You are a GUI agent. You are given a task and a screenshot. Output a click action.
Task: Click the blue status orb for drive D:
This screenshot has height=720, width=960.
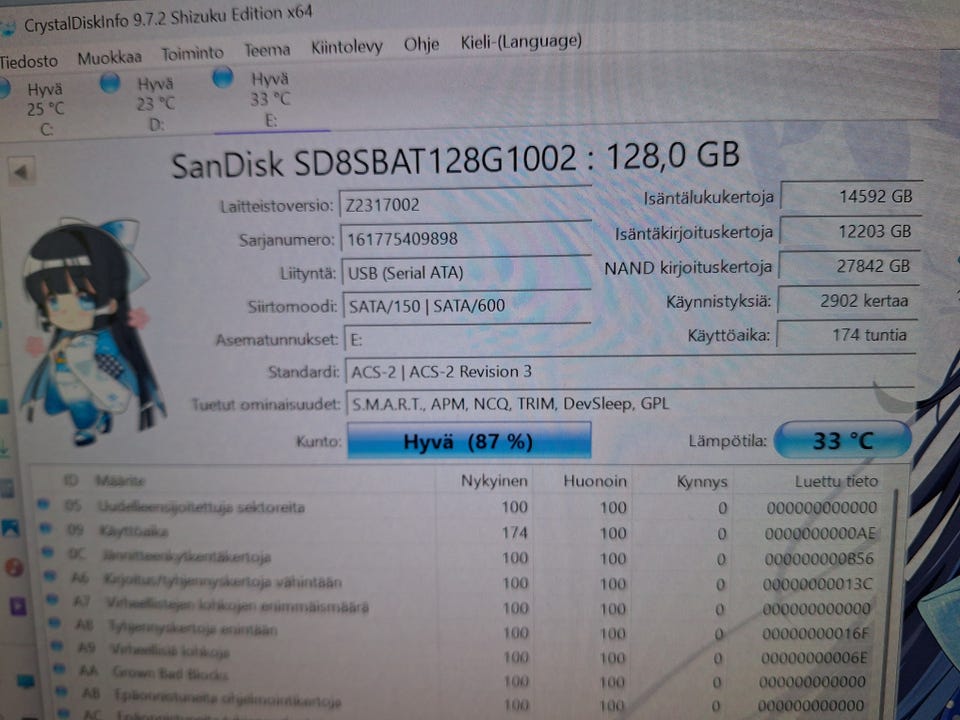pyautogui.click(x=110, y=82)
